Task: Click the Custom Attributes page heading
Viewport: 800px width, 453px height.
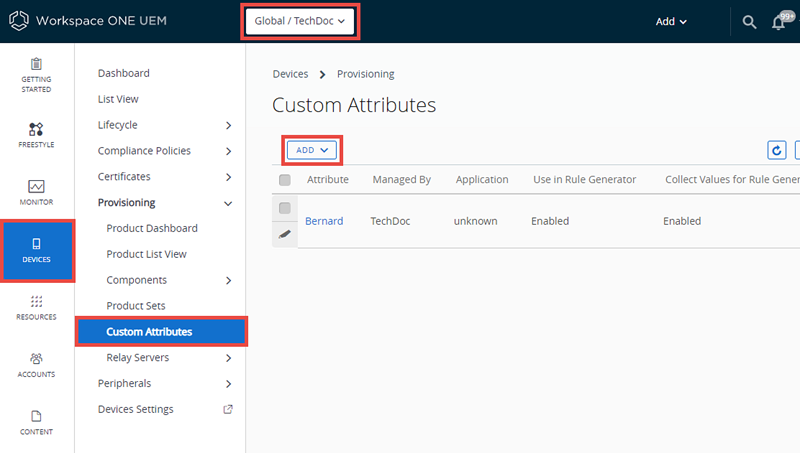Action: (x=354, y=105)
